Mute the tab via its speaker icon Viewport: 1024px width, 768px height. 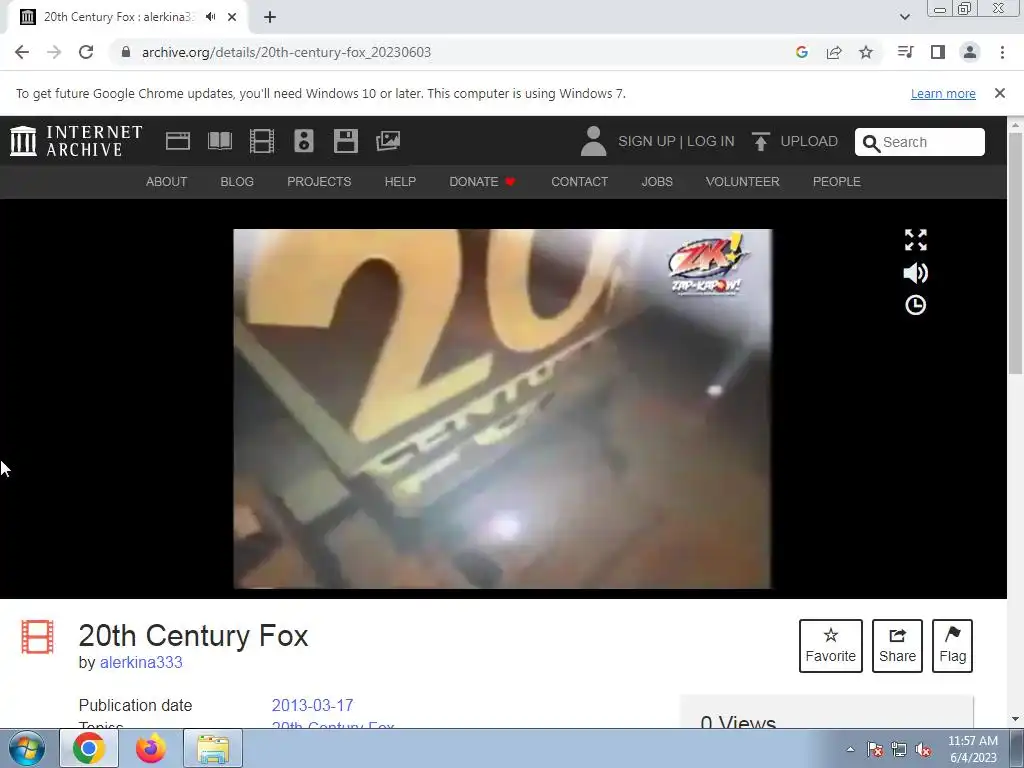tap(210, 17)
